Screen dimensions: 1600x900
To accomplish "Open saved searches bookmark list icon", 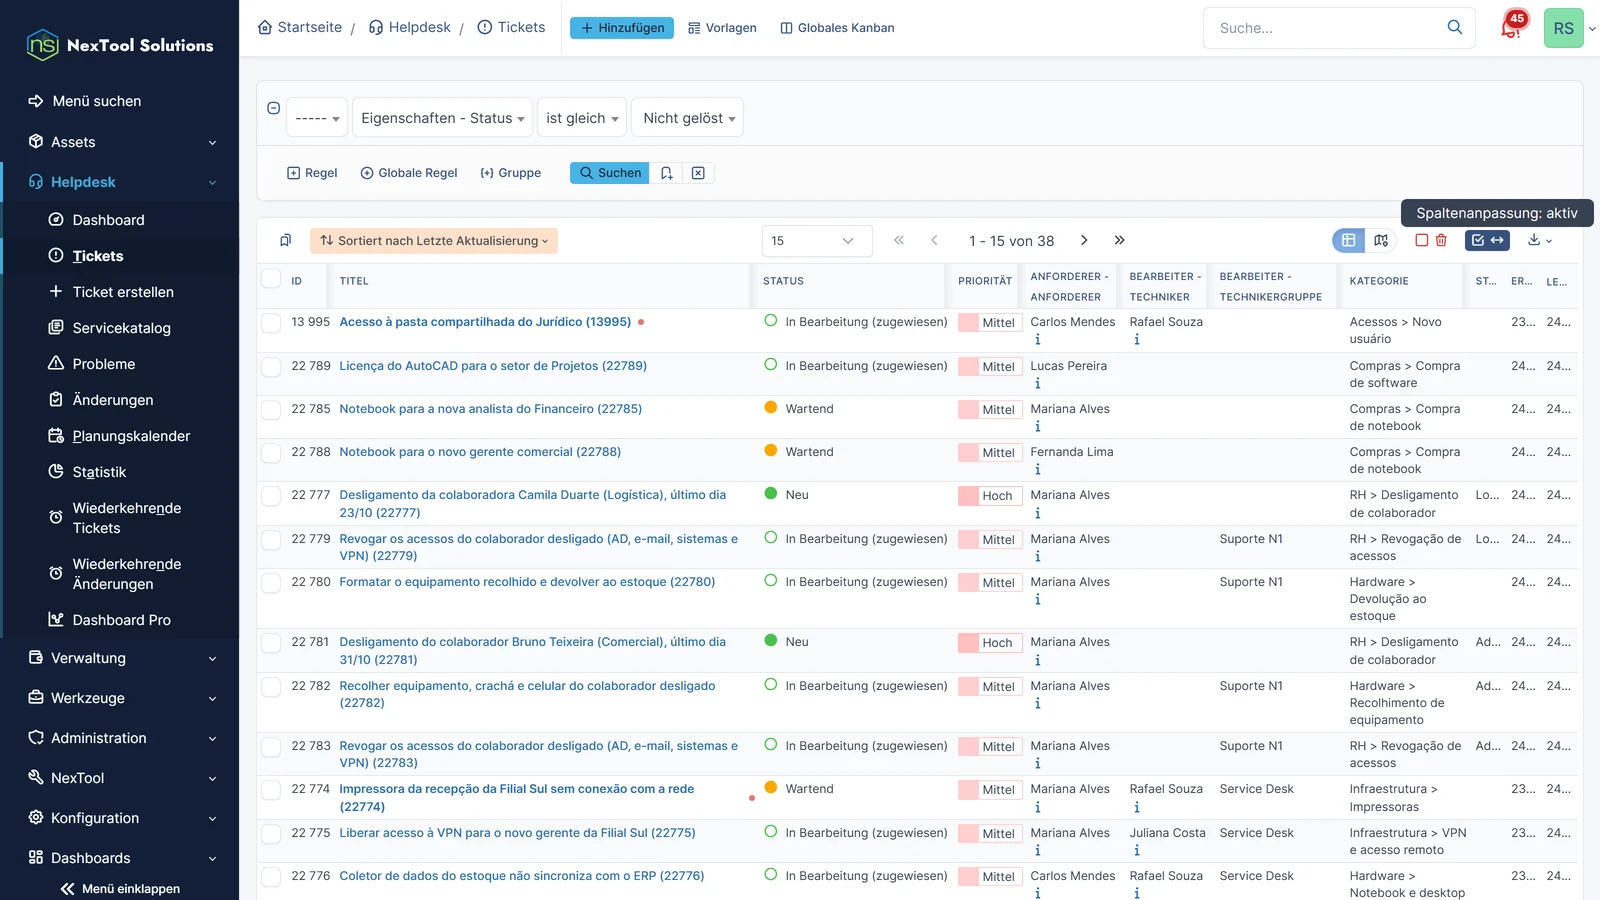I will pyautogui.click(x=285, y=240).
